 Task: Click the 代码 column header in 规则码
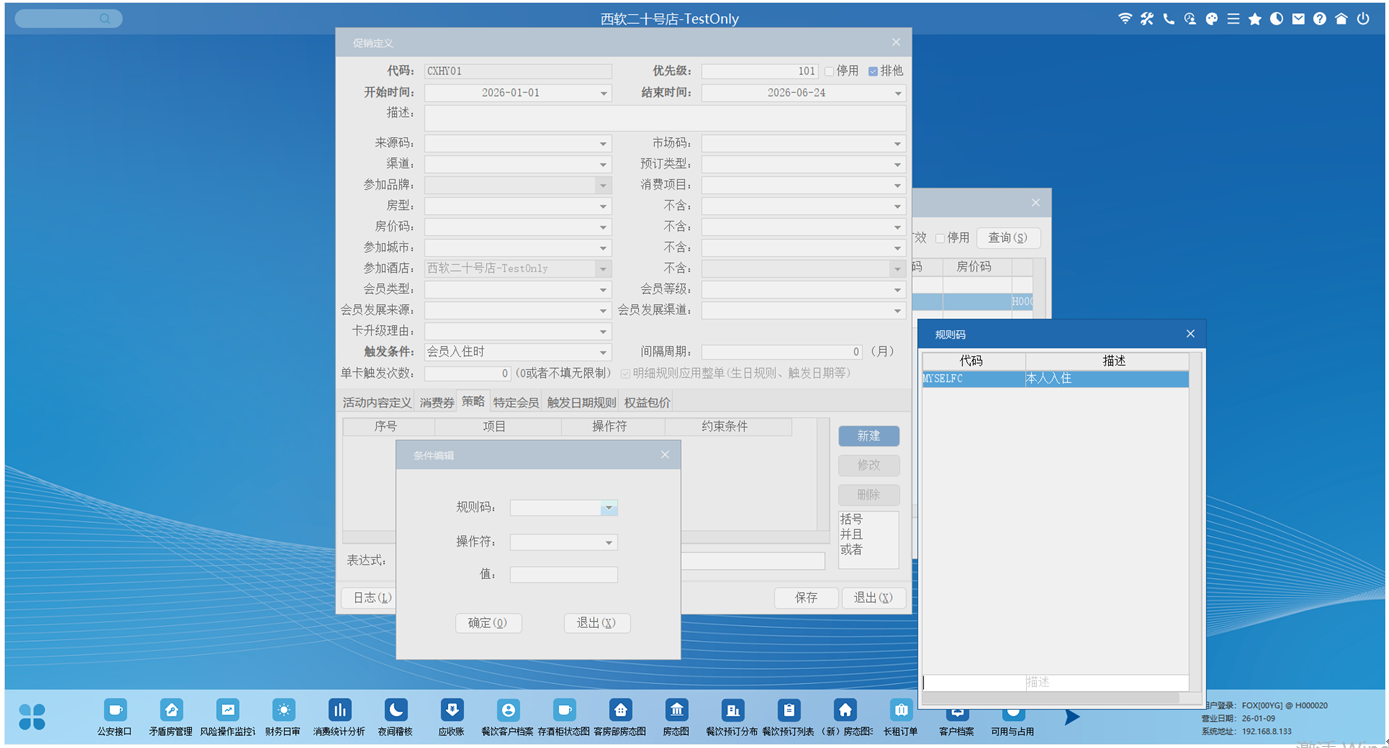click(973, 361)
